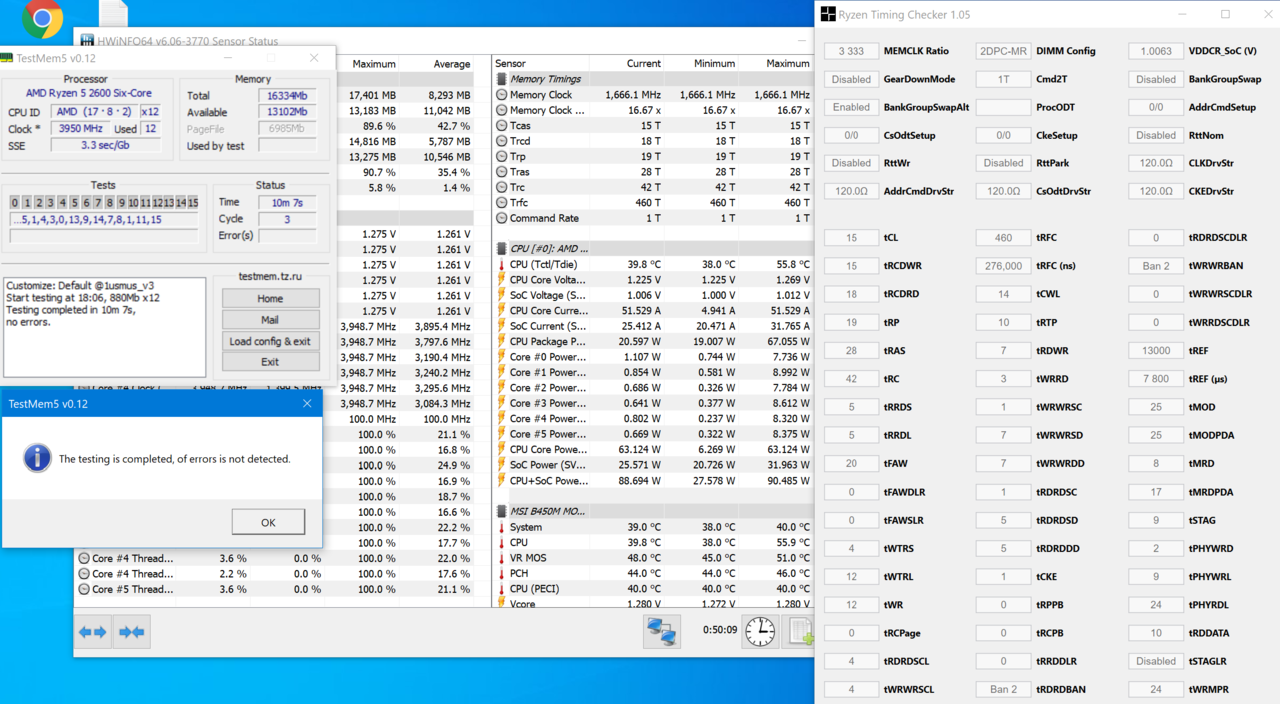Image resolution: width=1280 pixels, height=704 pixels.
Task: Collapse the Memory Timings sensor group header
Action: (652, 79)
